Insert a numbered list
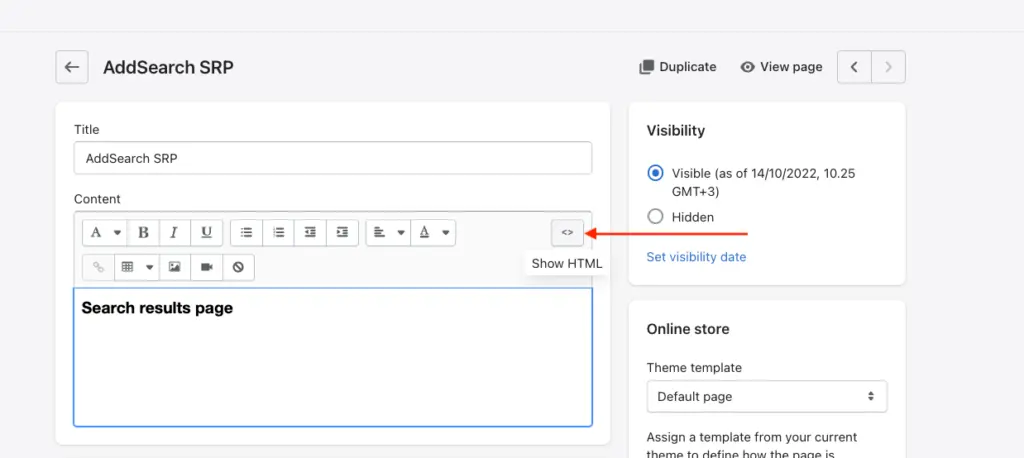The width and height of the screenshot is (1024, 458). tap(279, 233)
